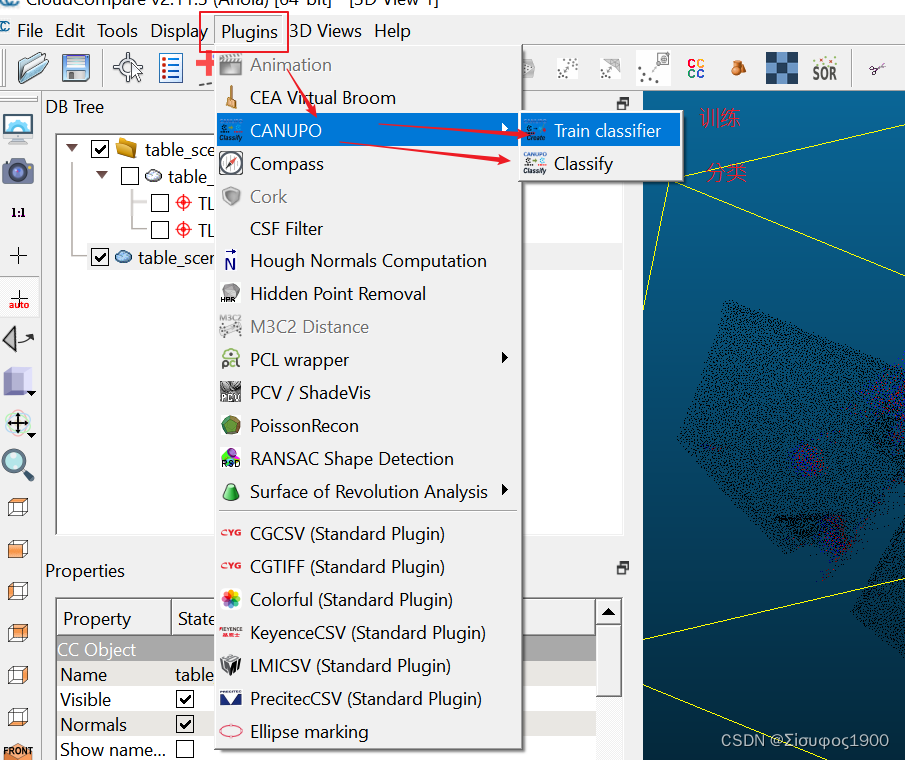Viewport: 905px width, 760px height.
Task: Select PoissonRecon plugin
Action: point(369,426)
